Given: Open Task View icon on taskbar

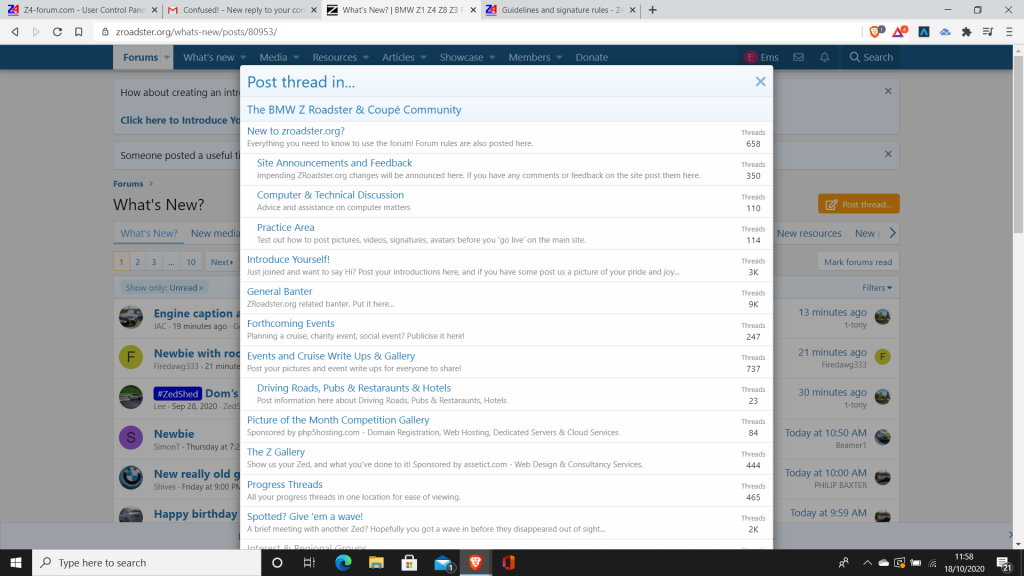Looking at the screenshot, I should point(310,562).
